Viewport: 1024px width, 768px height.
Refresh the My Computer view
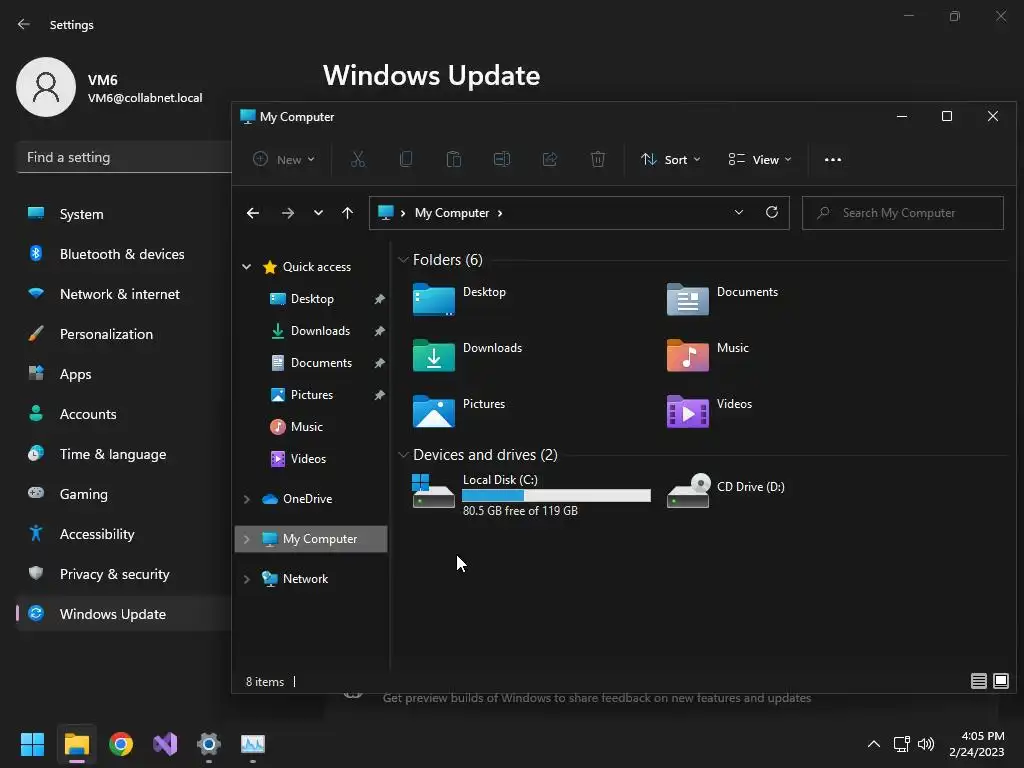[x=772, y=212]
